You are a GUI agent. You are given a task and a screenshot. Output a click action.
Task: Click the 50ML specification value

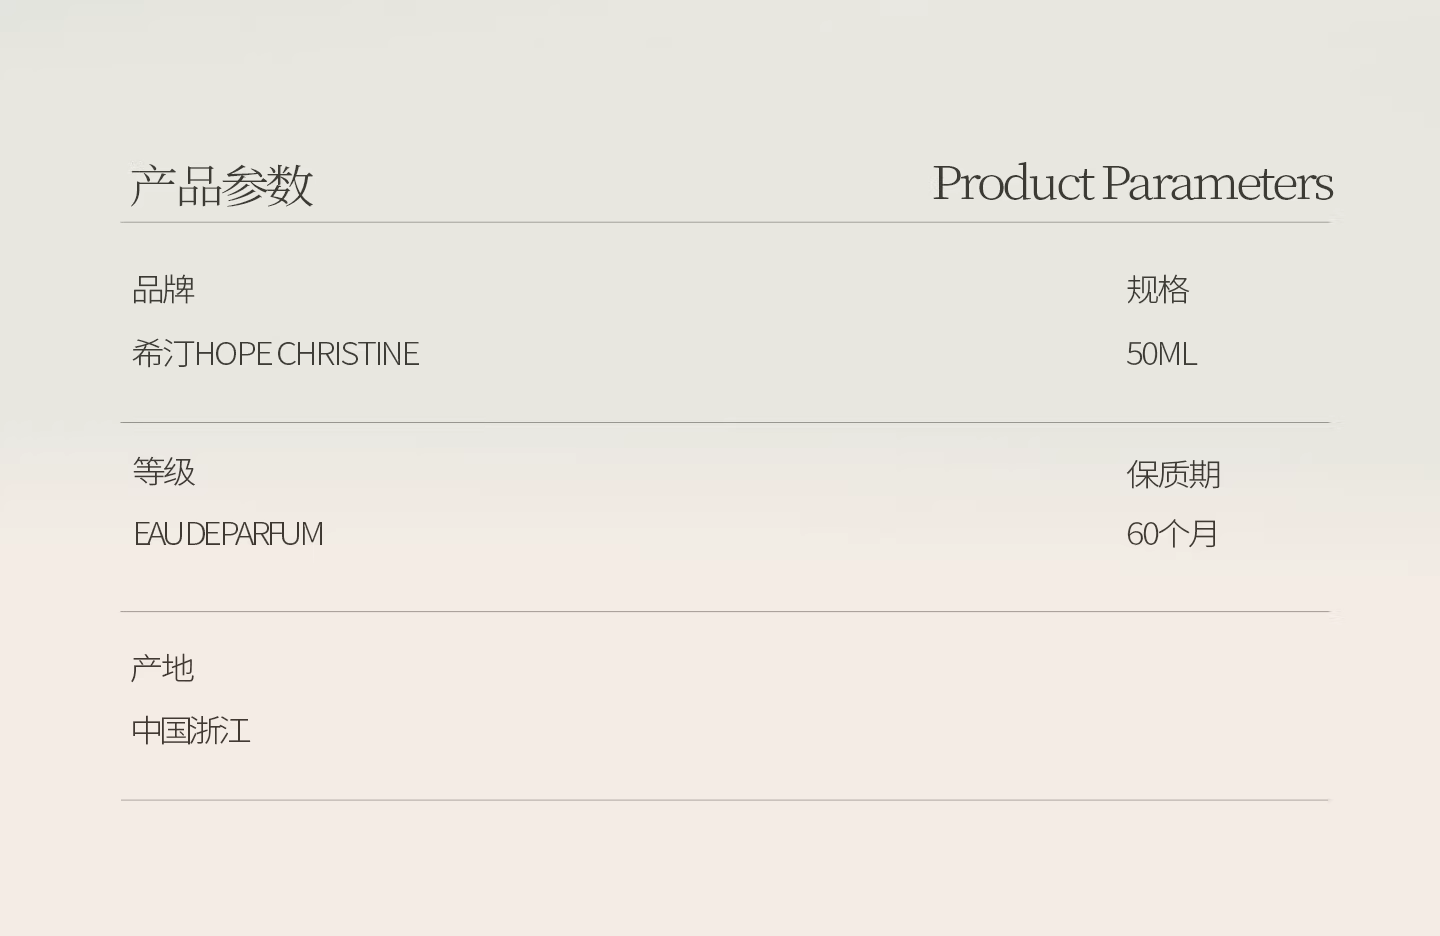point(1161,354)
